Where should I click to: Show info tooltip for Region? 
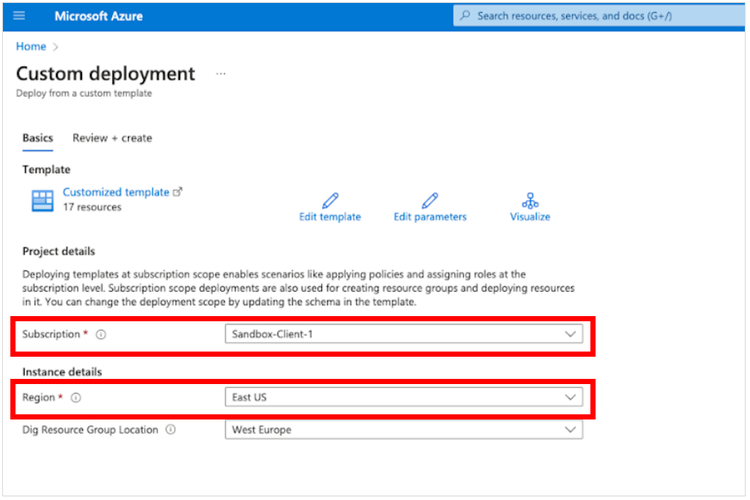coord(76,398)
